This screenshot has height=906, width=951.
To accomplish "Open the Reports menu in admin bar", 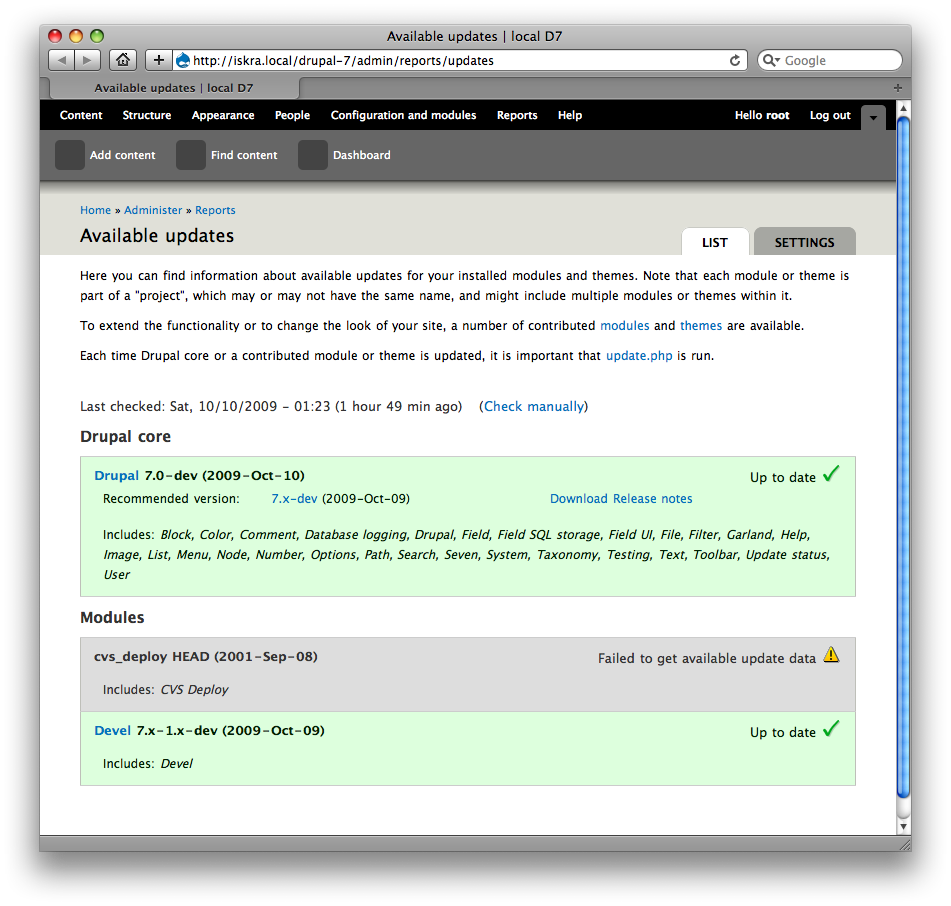I will (517, 115).
